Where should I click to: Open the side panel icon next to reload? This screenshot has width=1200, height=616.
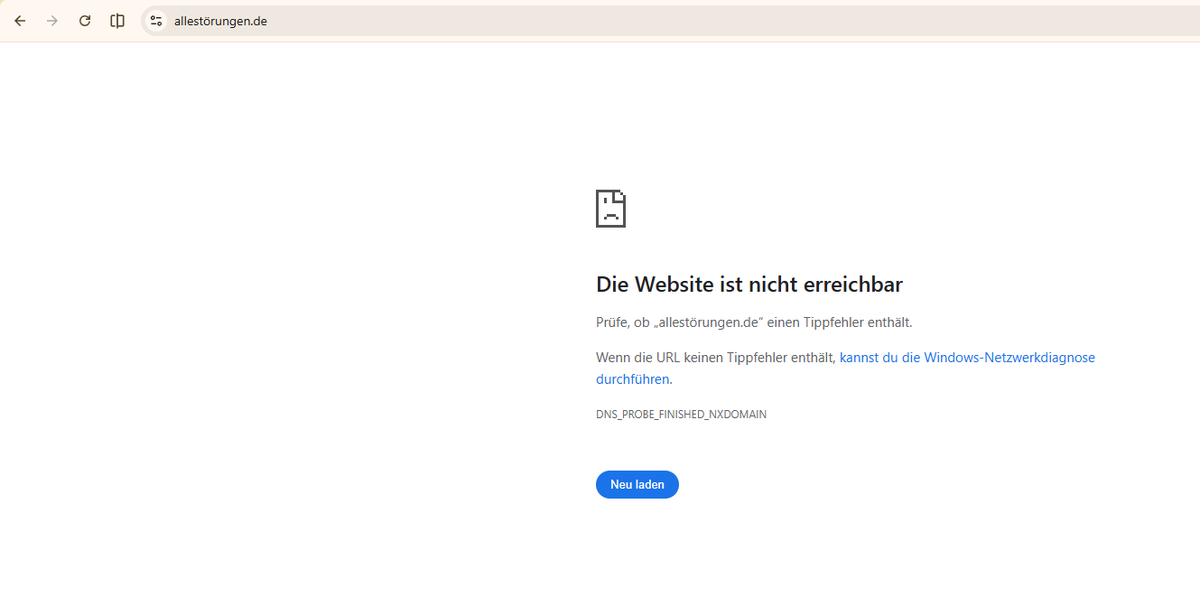(x=118, y=21)
